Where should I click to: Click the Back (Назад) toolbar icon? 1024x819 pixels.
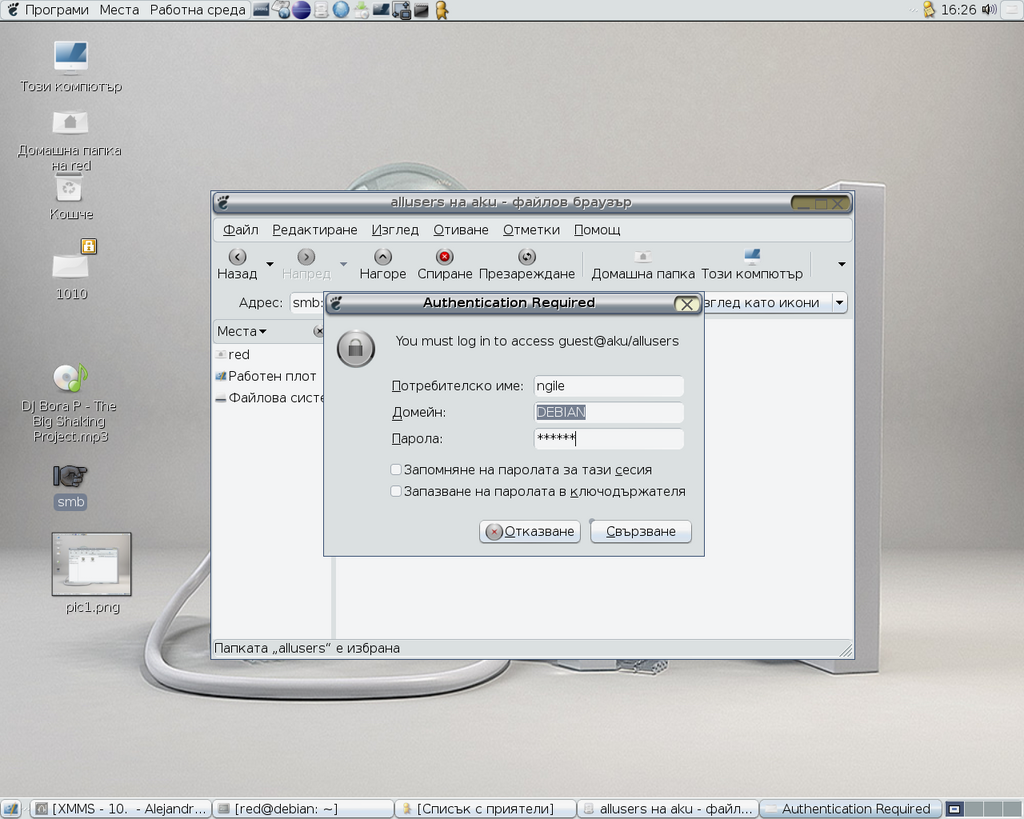(237, 258)
